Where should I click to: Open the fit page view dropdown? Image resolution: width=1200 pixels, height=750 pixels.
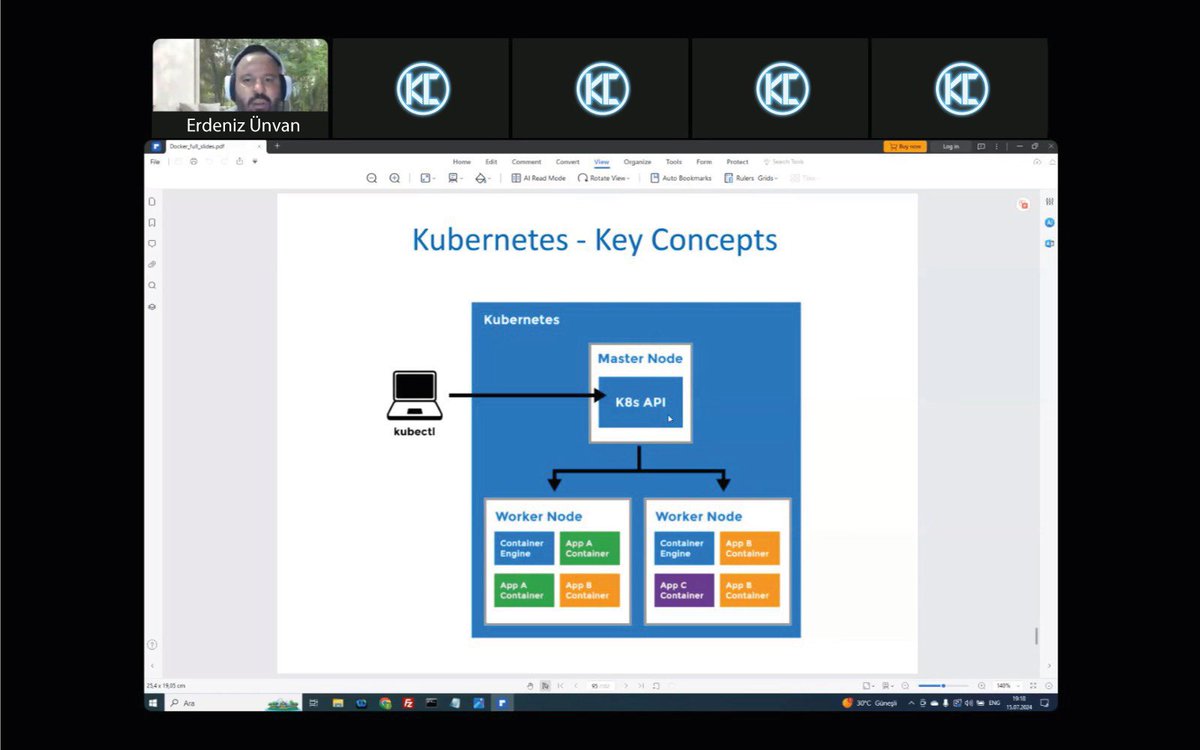[x=427, y=178]
